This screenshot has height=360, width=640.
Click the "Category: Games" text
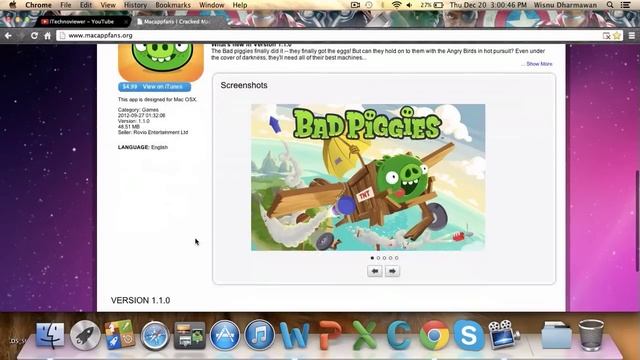point(138,110)
